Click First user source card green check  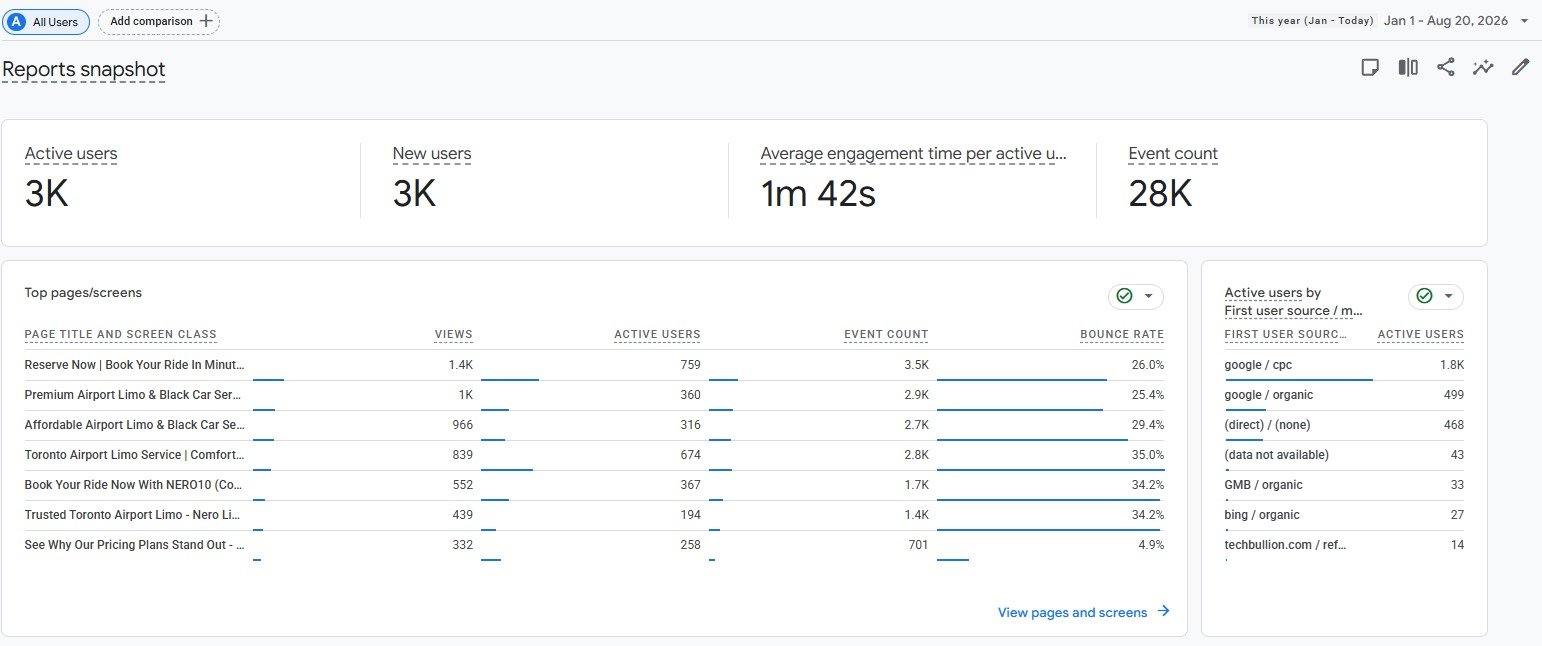click(x=1424, y=296)
